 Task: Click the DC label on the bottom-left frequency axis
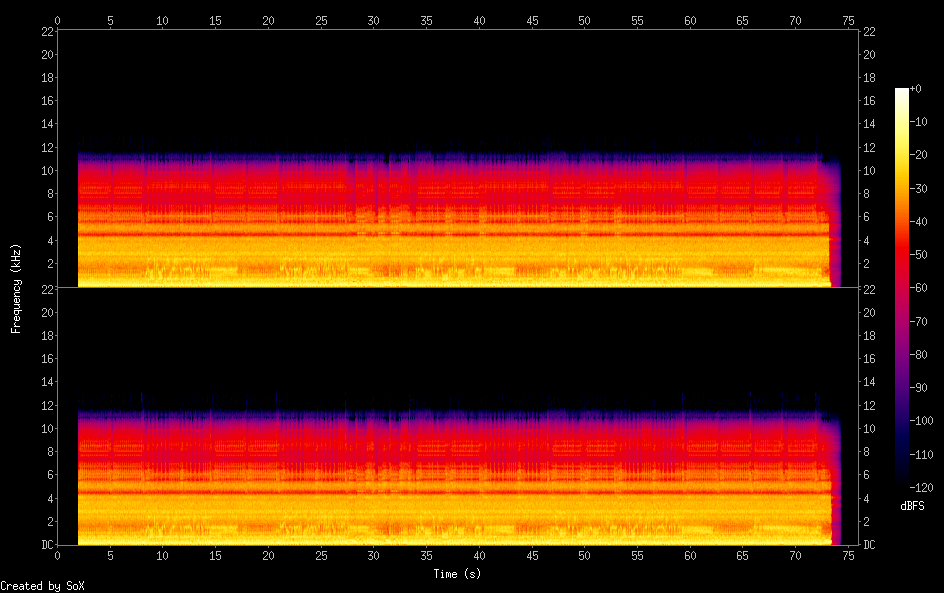[46, 545]
